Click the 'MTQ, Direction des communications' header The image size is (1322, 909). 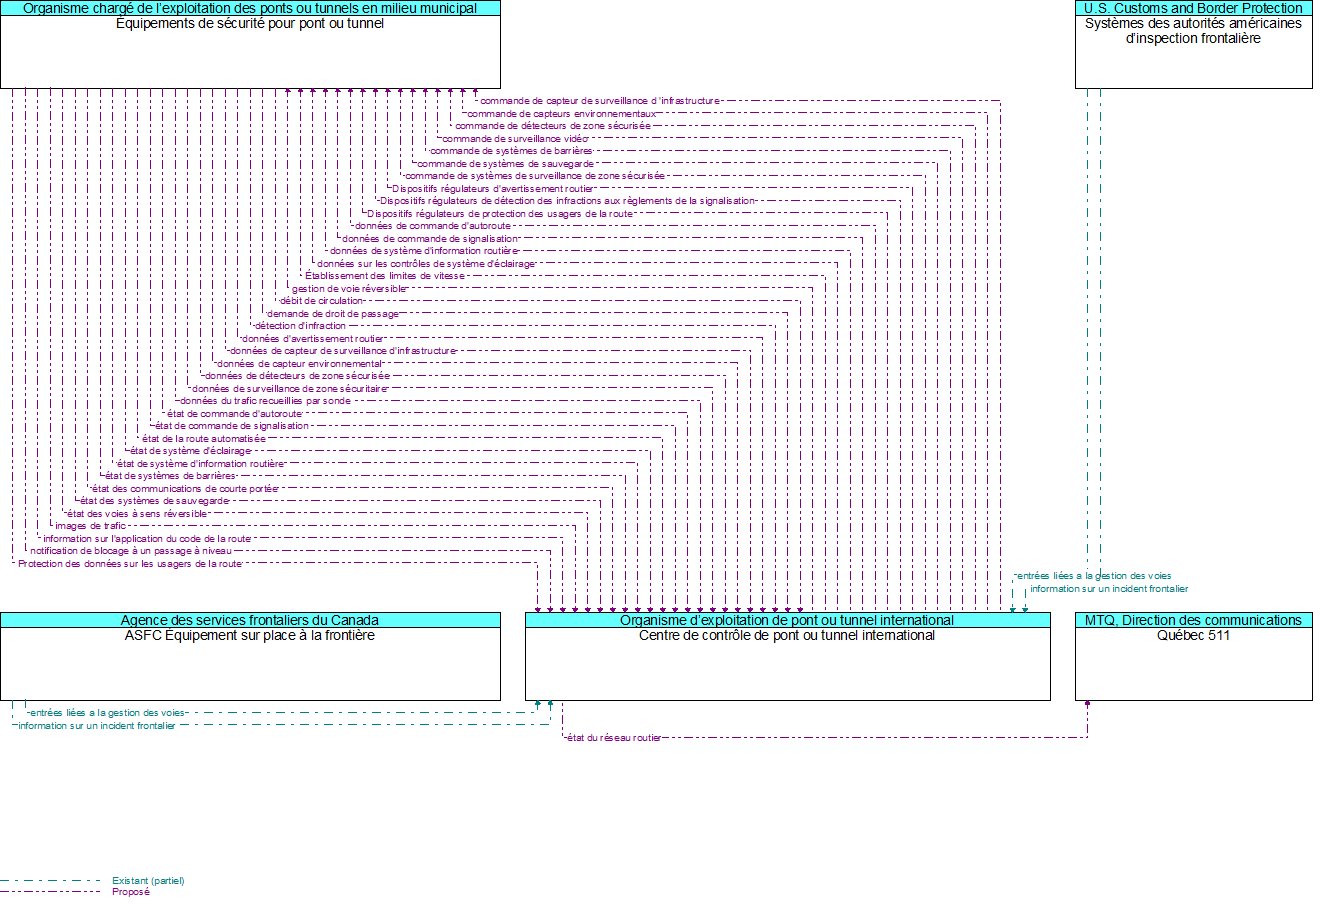click(x=1193, y=620)
